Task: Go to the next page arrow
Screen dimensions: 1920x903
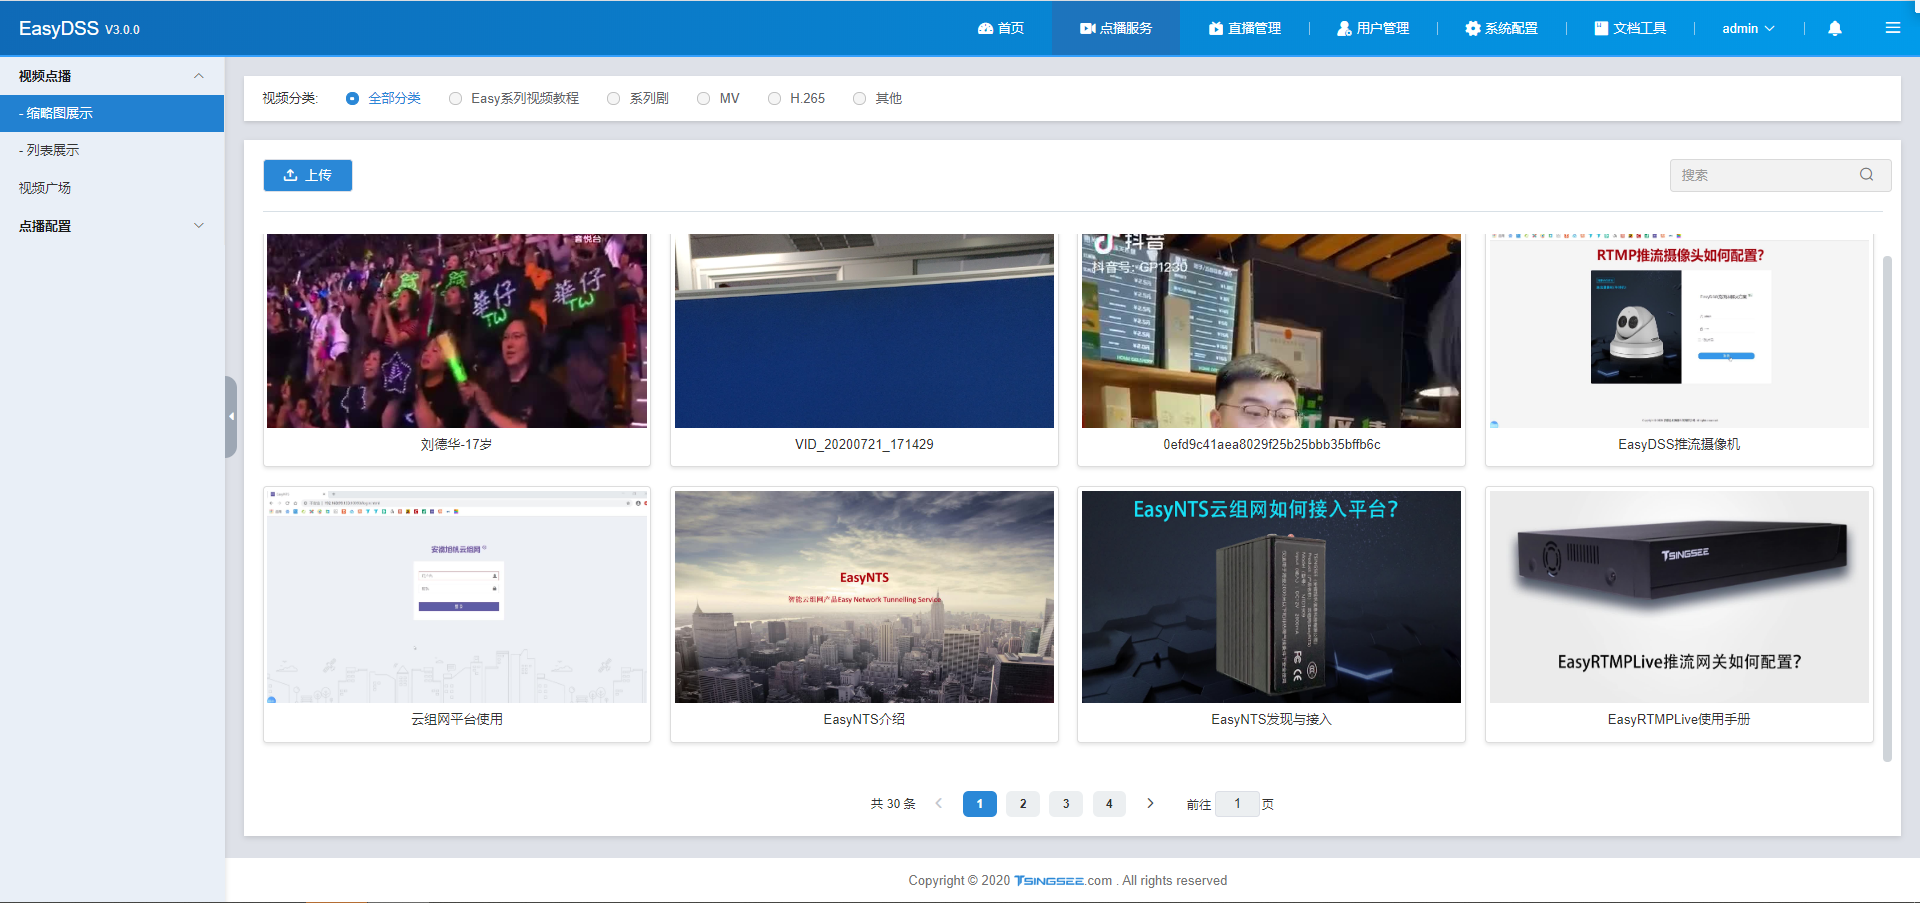Action: pos(1150,803)
